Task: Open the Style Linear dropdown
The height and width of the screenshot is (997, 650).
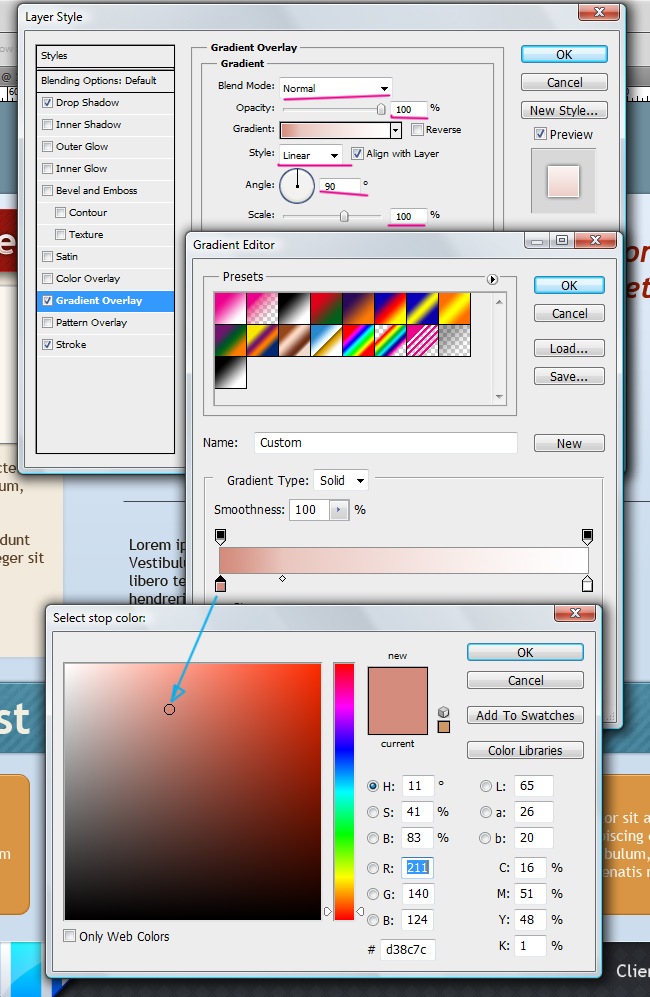Action: tap(311, 155)
